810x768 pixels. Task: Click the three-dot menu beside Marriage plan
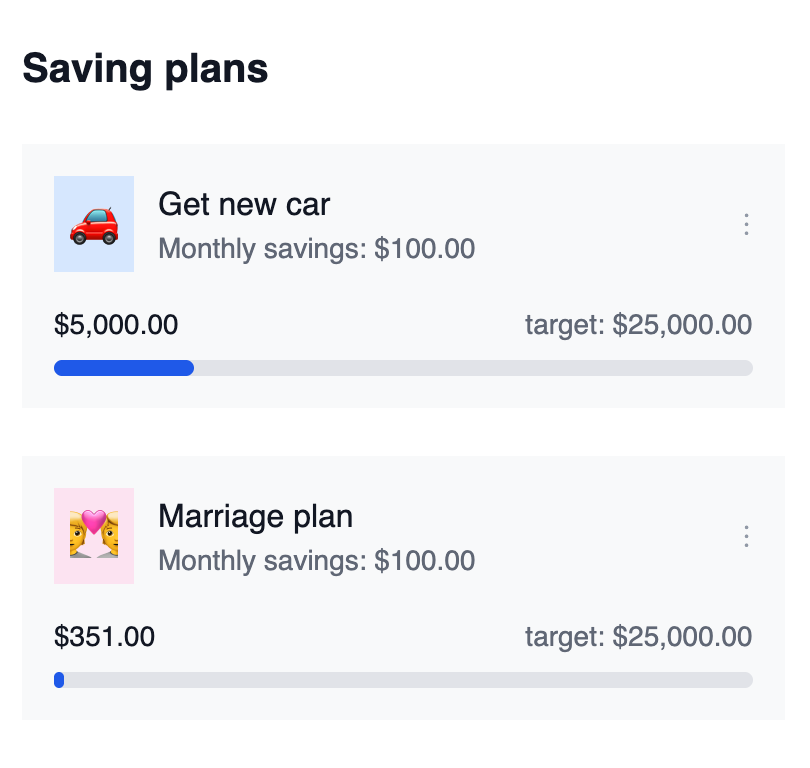click(746, 536)
